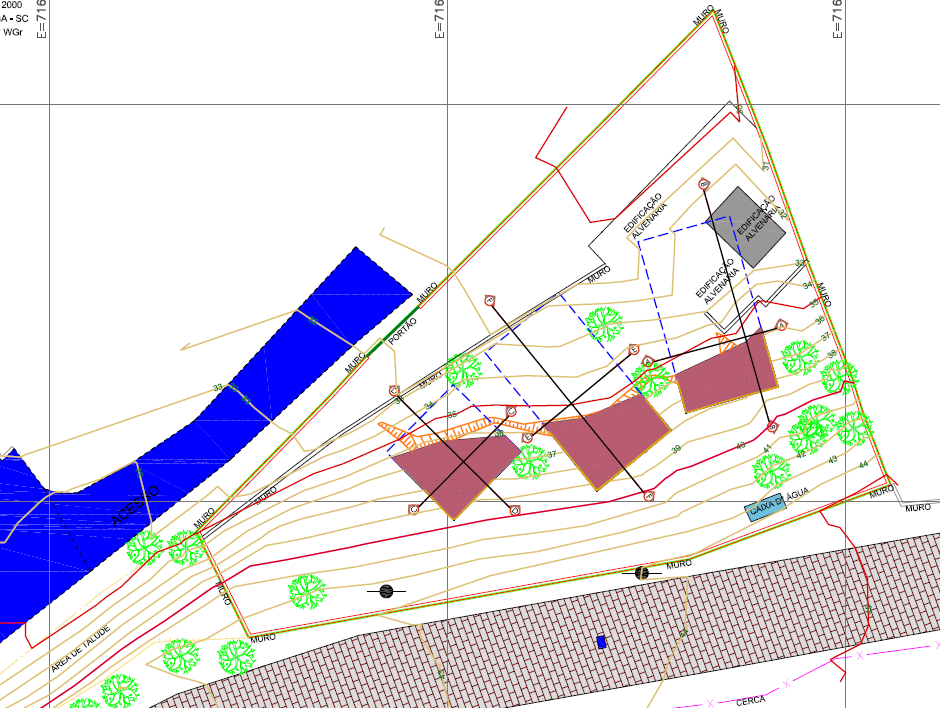The width and height of the screenshot is (940, 708).
Task: Select the middle maroon building polygon
Action: [606, 440]
